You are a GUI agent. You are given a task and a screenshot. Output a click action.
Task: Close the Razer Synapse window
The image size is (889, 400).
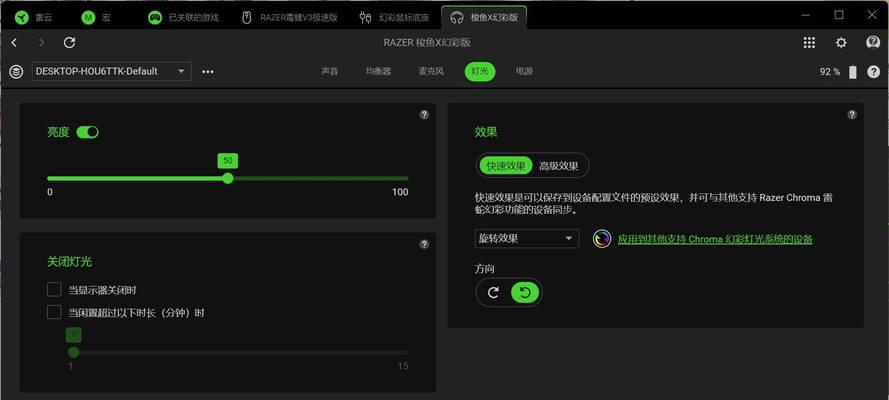click(872, 15)
